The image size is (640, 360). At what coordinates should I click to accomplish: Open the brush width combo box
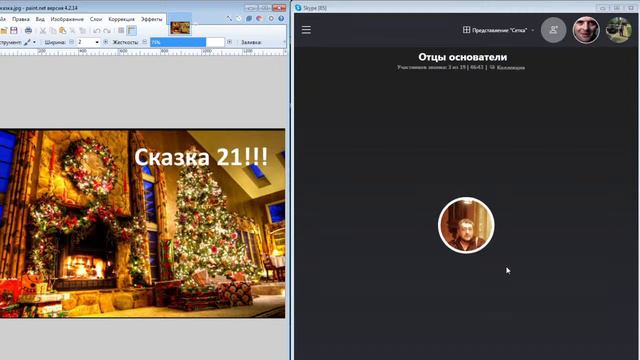pyautogui.click(x=89, y=42)
